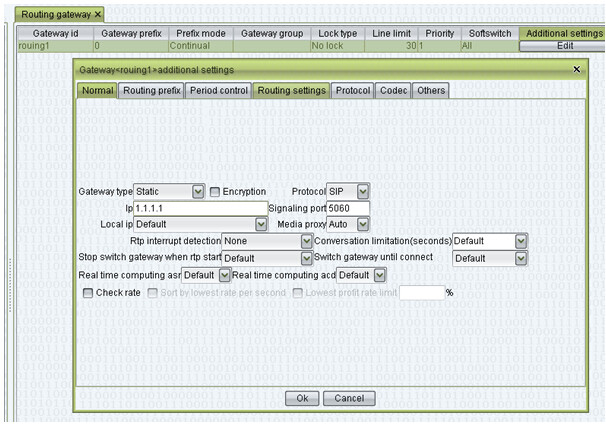Focus the Signaling port field
The image size is (606, 425).
[x=349, y=208]
